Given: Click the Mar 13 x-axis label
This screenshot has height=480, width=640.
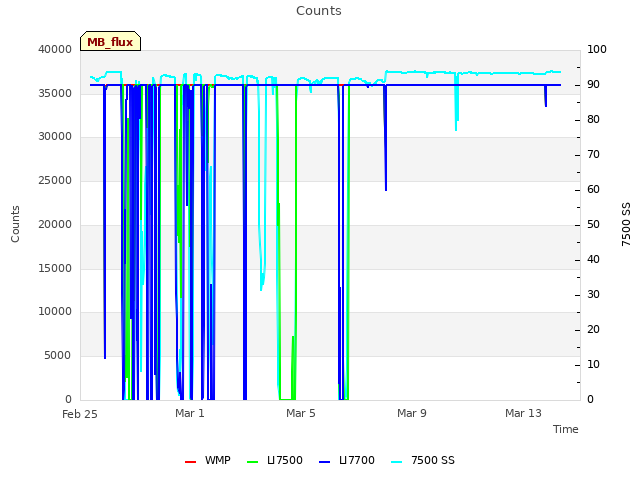Looking at the screenshot, I should click(523, 413).
